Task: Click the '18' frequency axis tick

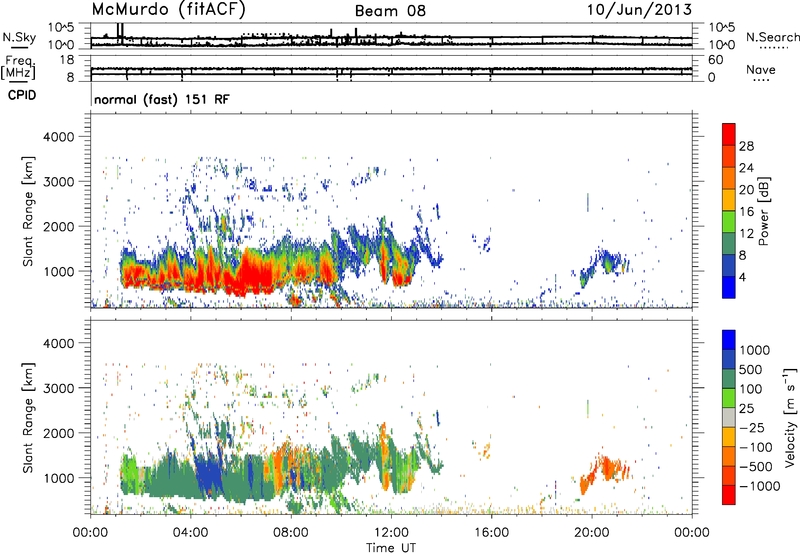Action: [x=67, y=60]
